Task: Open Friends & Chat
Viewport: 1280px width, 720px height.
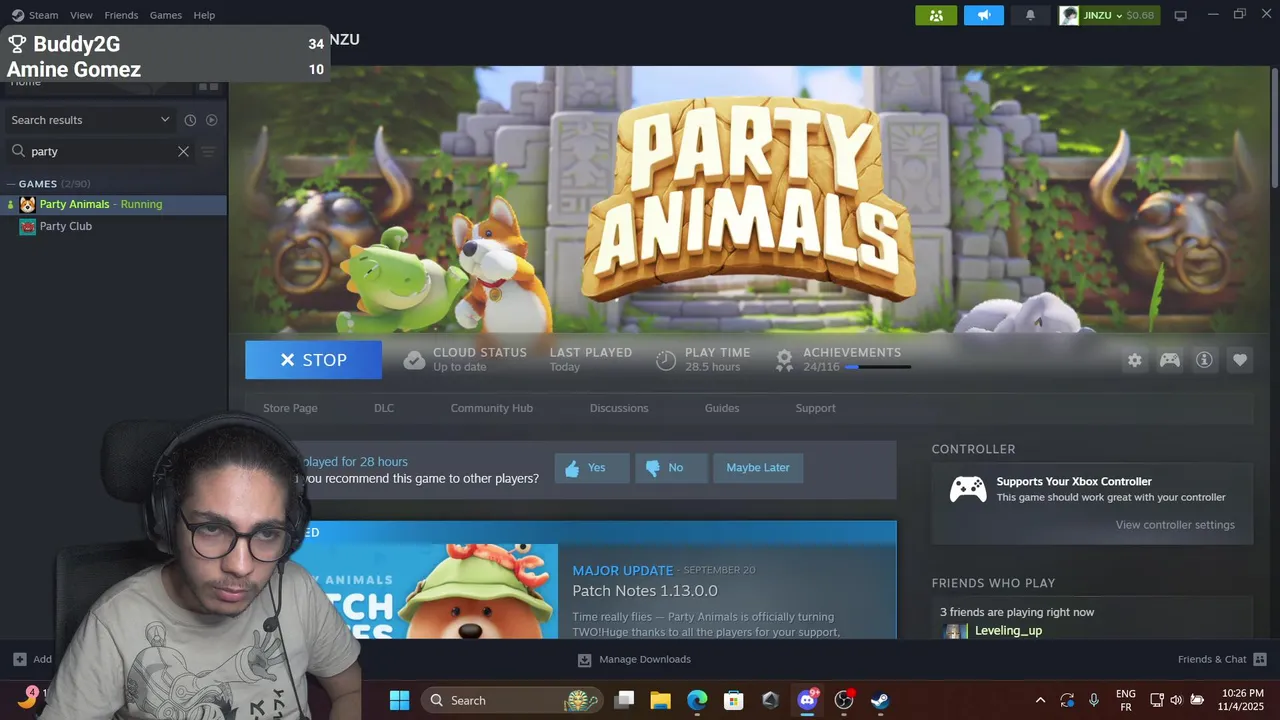Action: [1222, 660]
